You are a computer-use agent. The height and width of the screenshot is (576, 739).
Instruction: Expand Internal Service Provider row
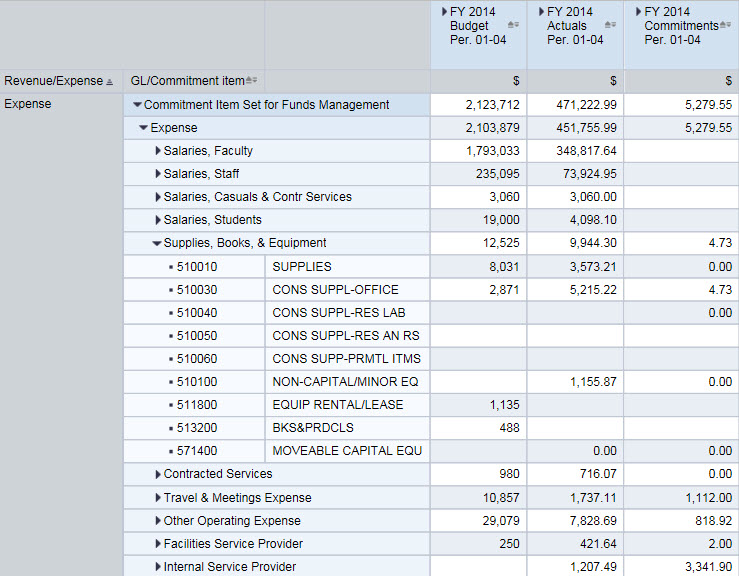158,567
